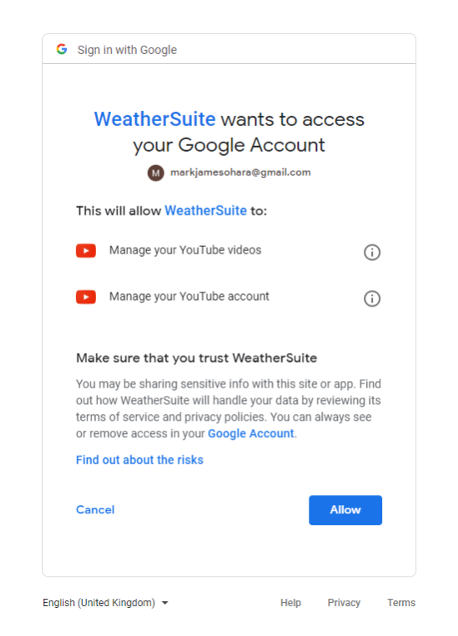Click the YouTube icon beside Manage account
This screenshot has width=458, height=636.
coord(86,297)
